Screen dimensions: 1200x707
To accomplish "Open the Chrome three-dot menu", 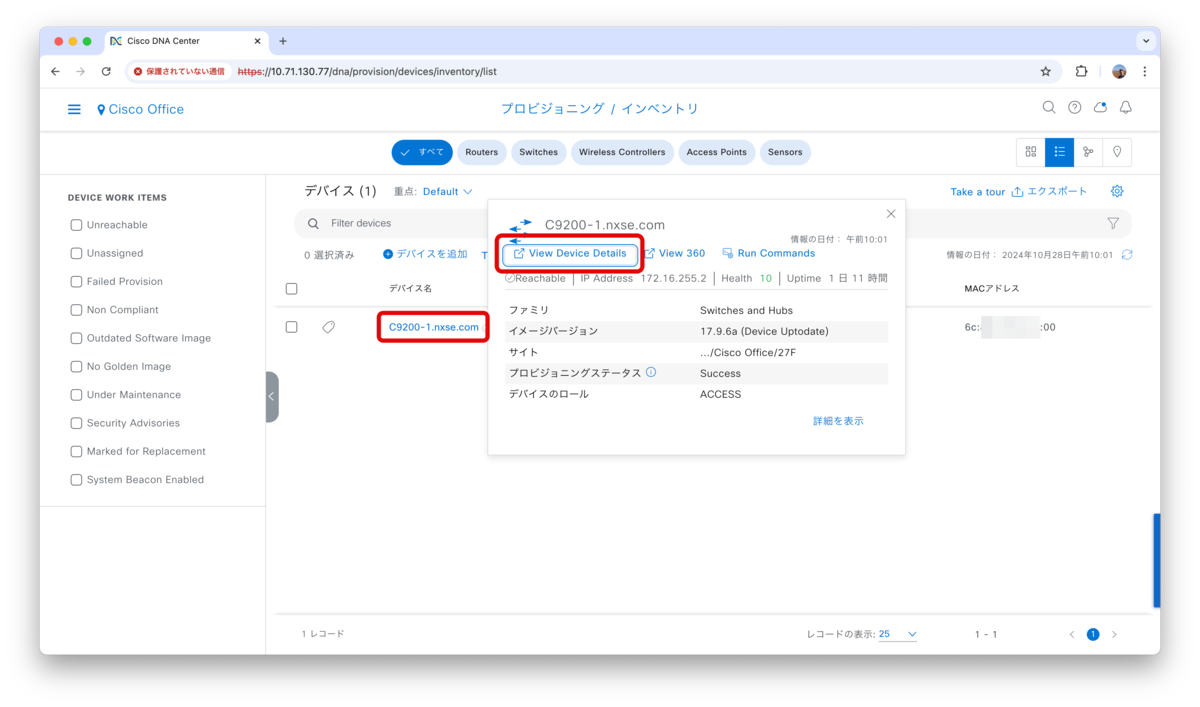I will pos(1145,72).
